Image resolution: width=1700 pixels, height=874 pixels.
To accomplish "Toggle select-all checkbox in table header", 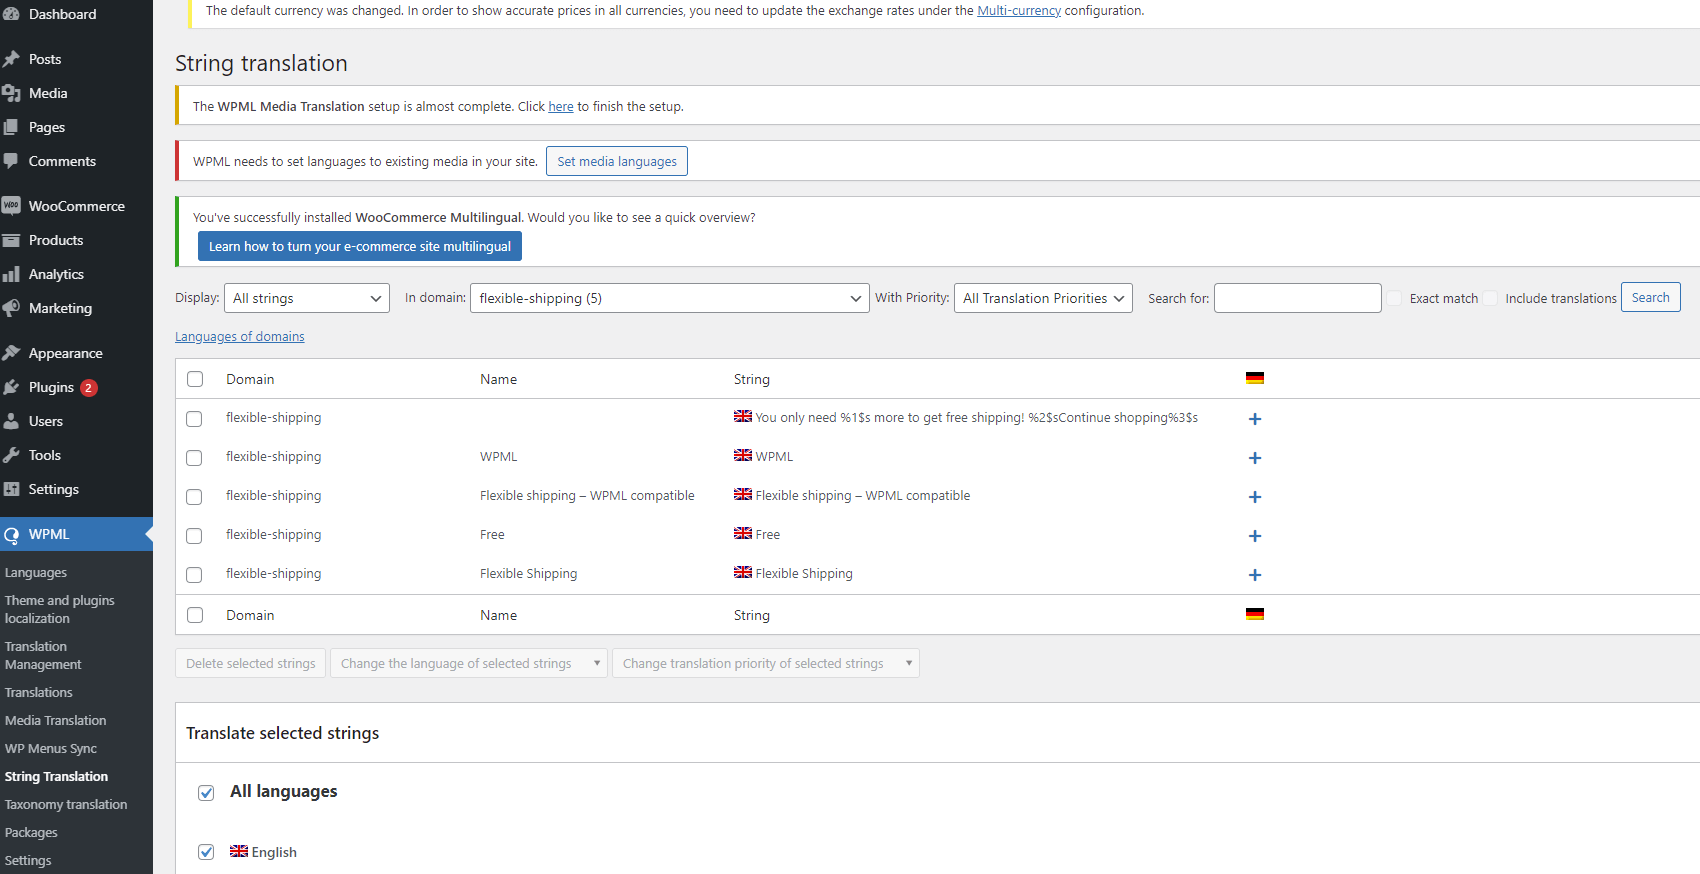I will 195,379.
